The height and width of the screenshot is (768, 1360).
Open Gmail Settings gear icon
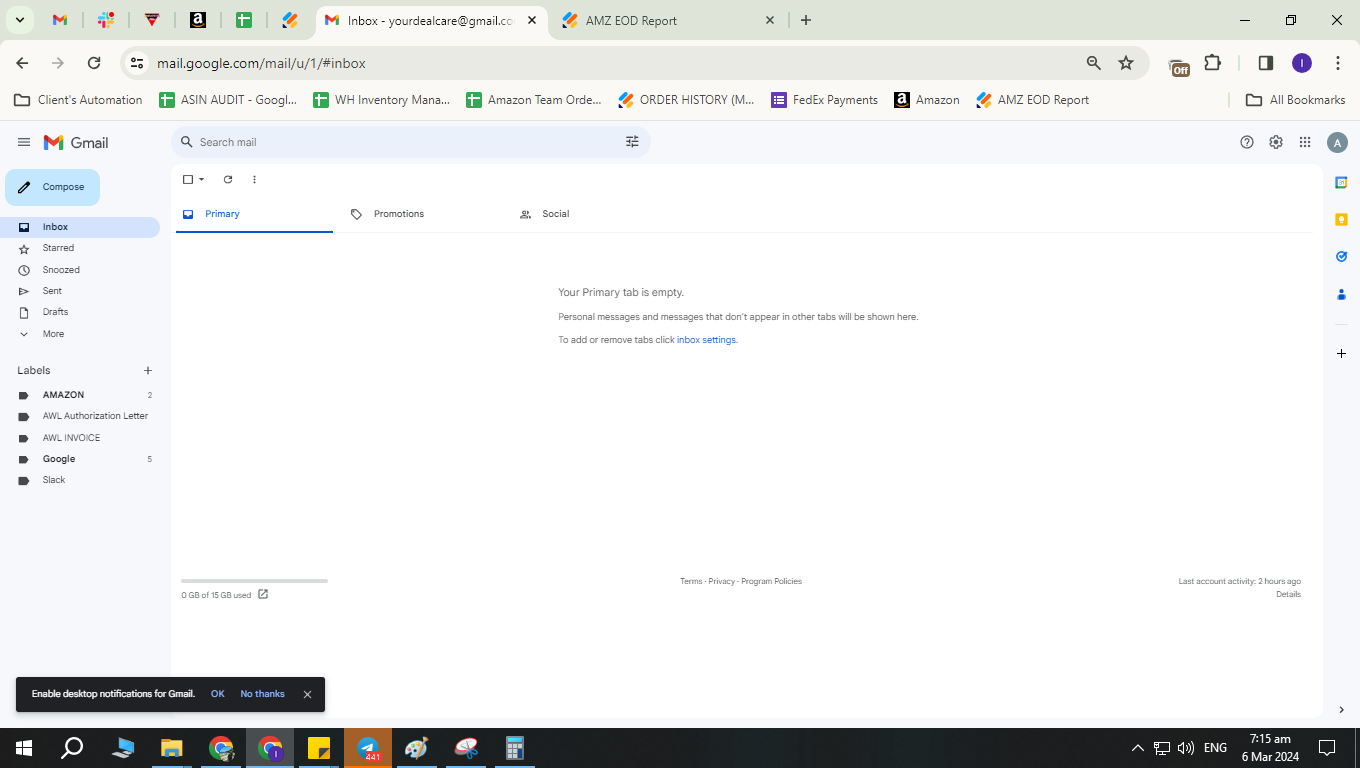(x=1276, y=142)
